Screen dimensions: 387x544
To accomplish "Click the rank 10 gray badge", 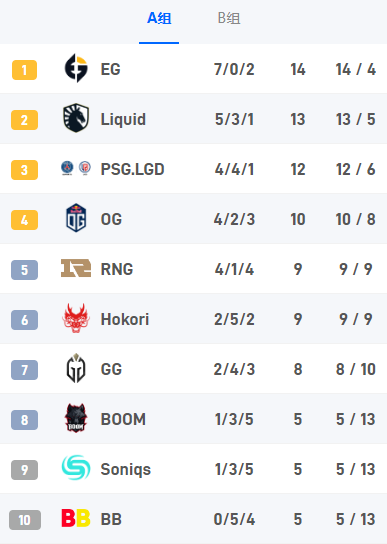I will [25, 520].
